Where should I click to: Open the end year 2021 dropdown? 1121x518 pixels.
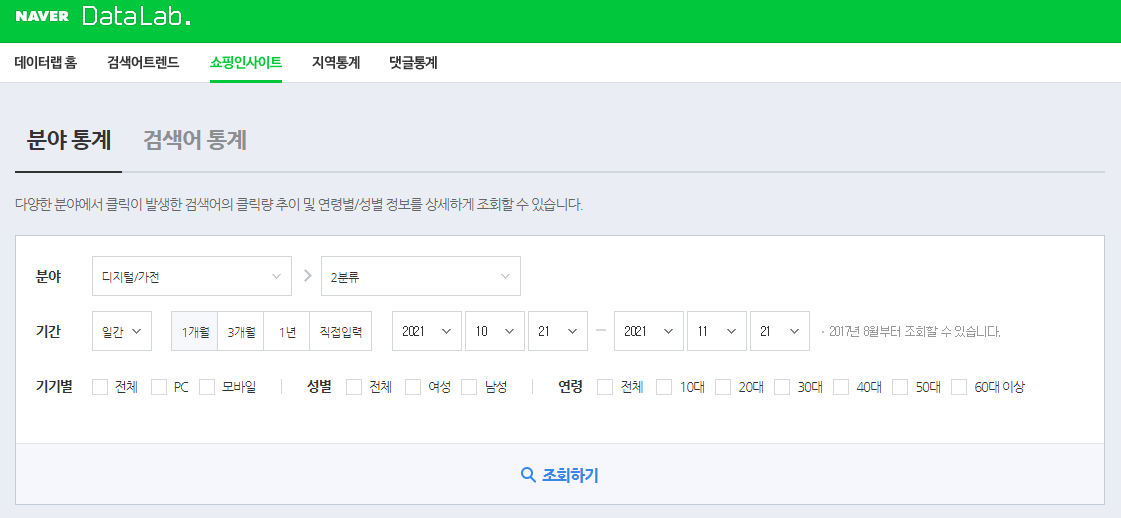click(x=648, y=331)
